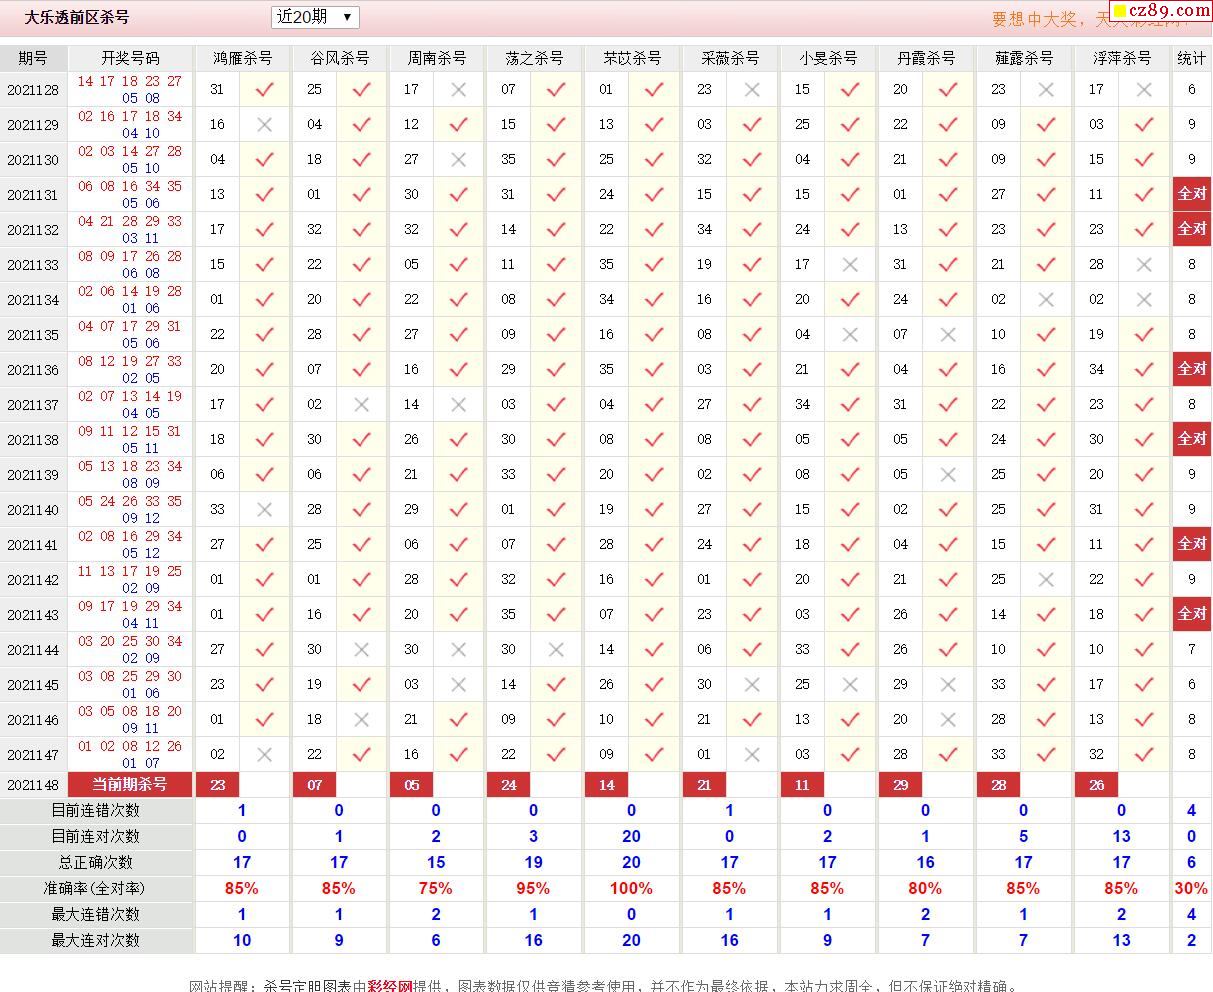1213x992 pixels.
Task: Click the 大乐透前区杀号 page title
Action: (x=76, y=17)
